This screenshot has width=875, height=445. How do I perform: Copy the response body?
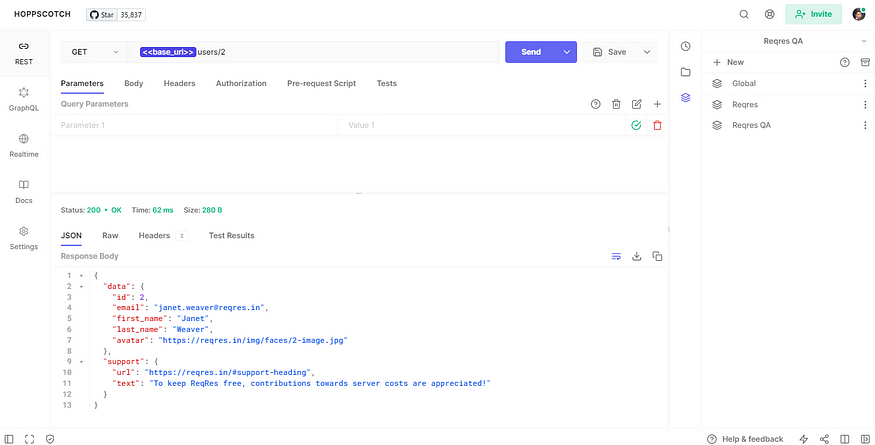pyautogui.click(x=657, y=256)
